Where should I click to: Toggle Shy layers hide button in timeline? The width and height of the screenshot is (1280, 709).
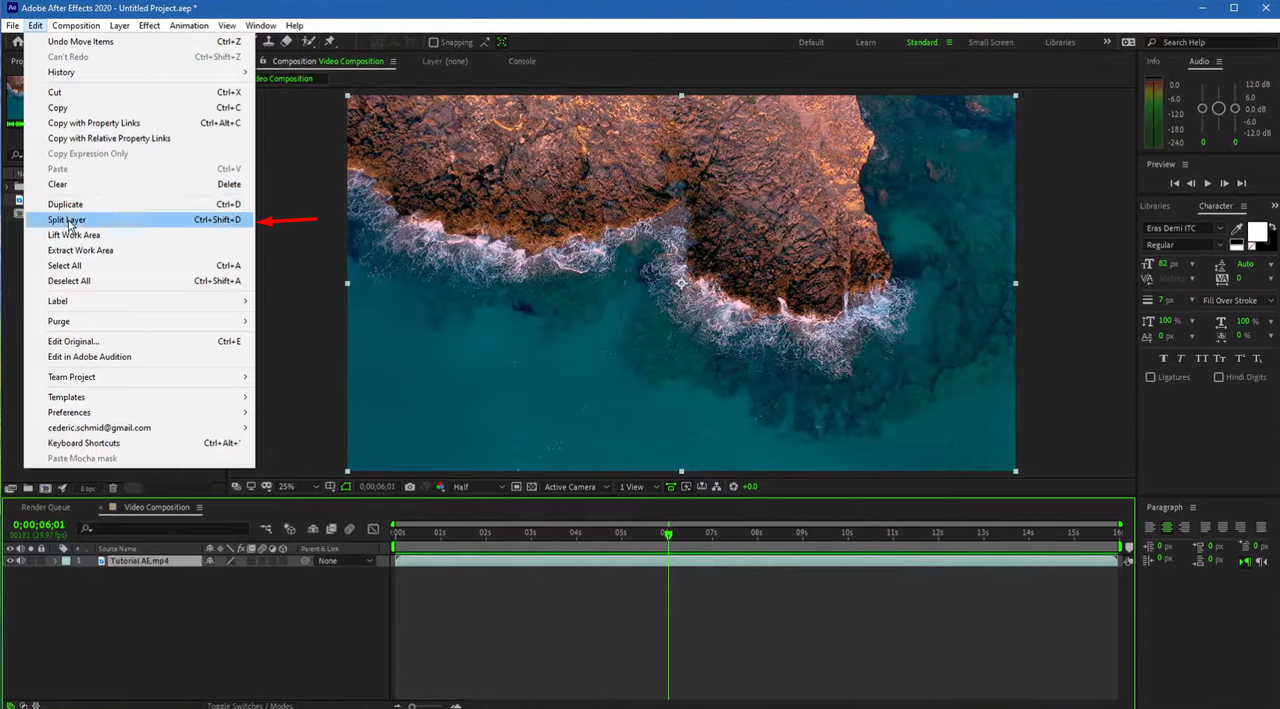[313, 529]
